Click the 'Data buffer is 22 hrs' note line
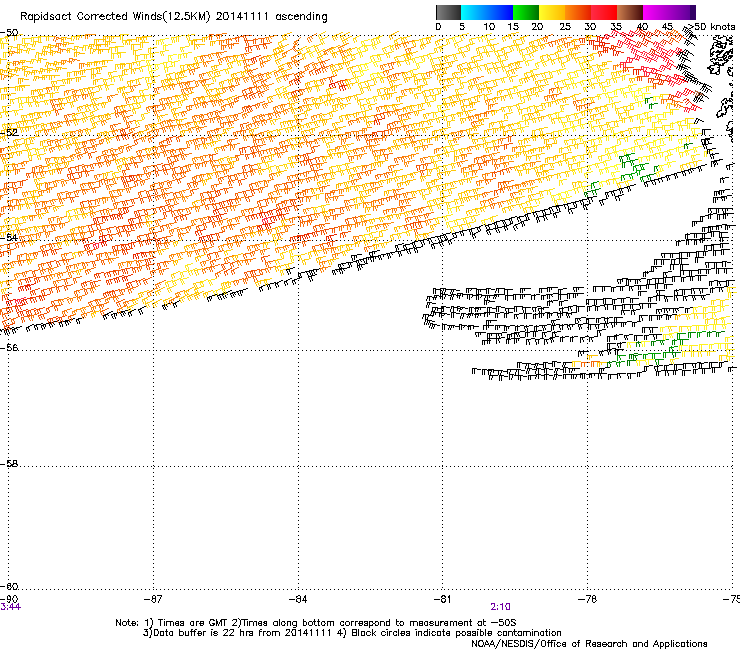The height and width of the screenshot is (650, 740). click(352, 633)
